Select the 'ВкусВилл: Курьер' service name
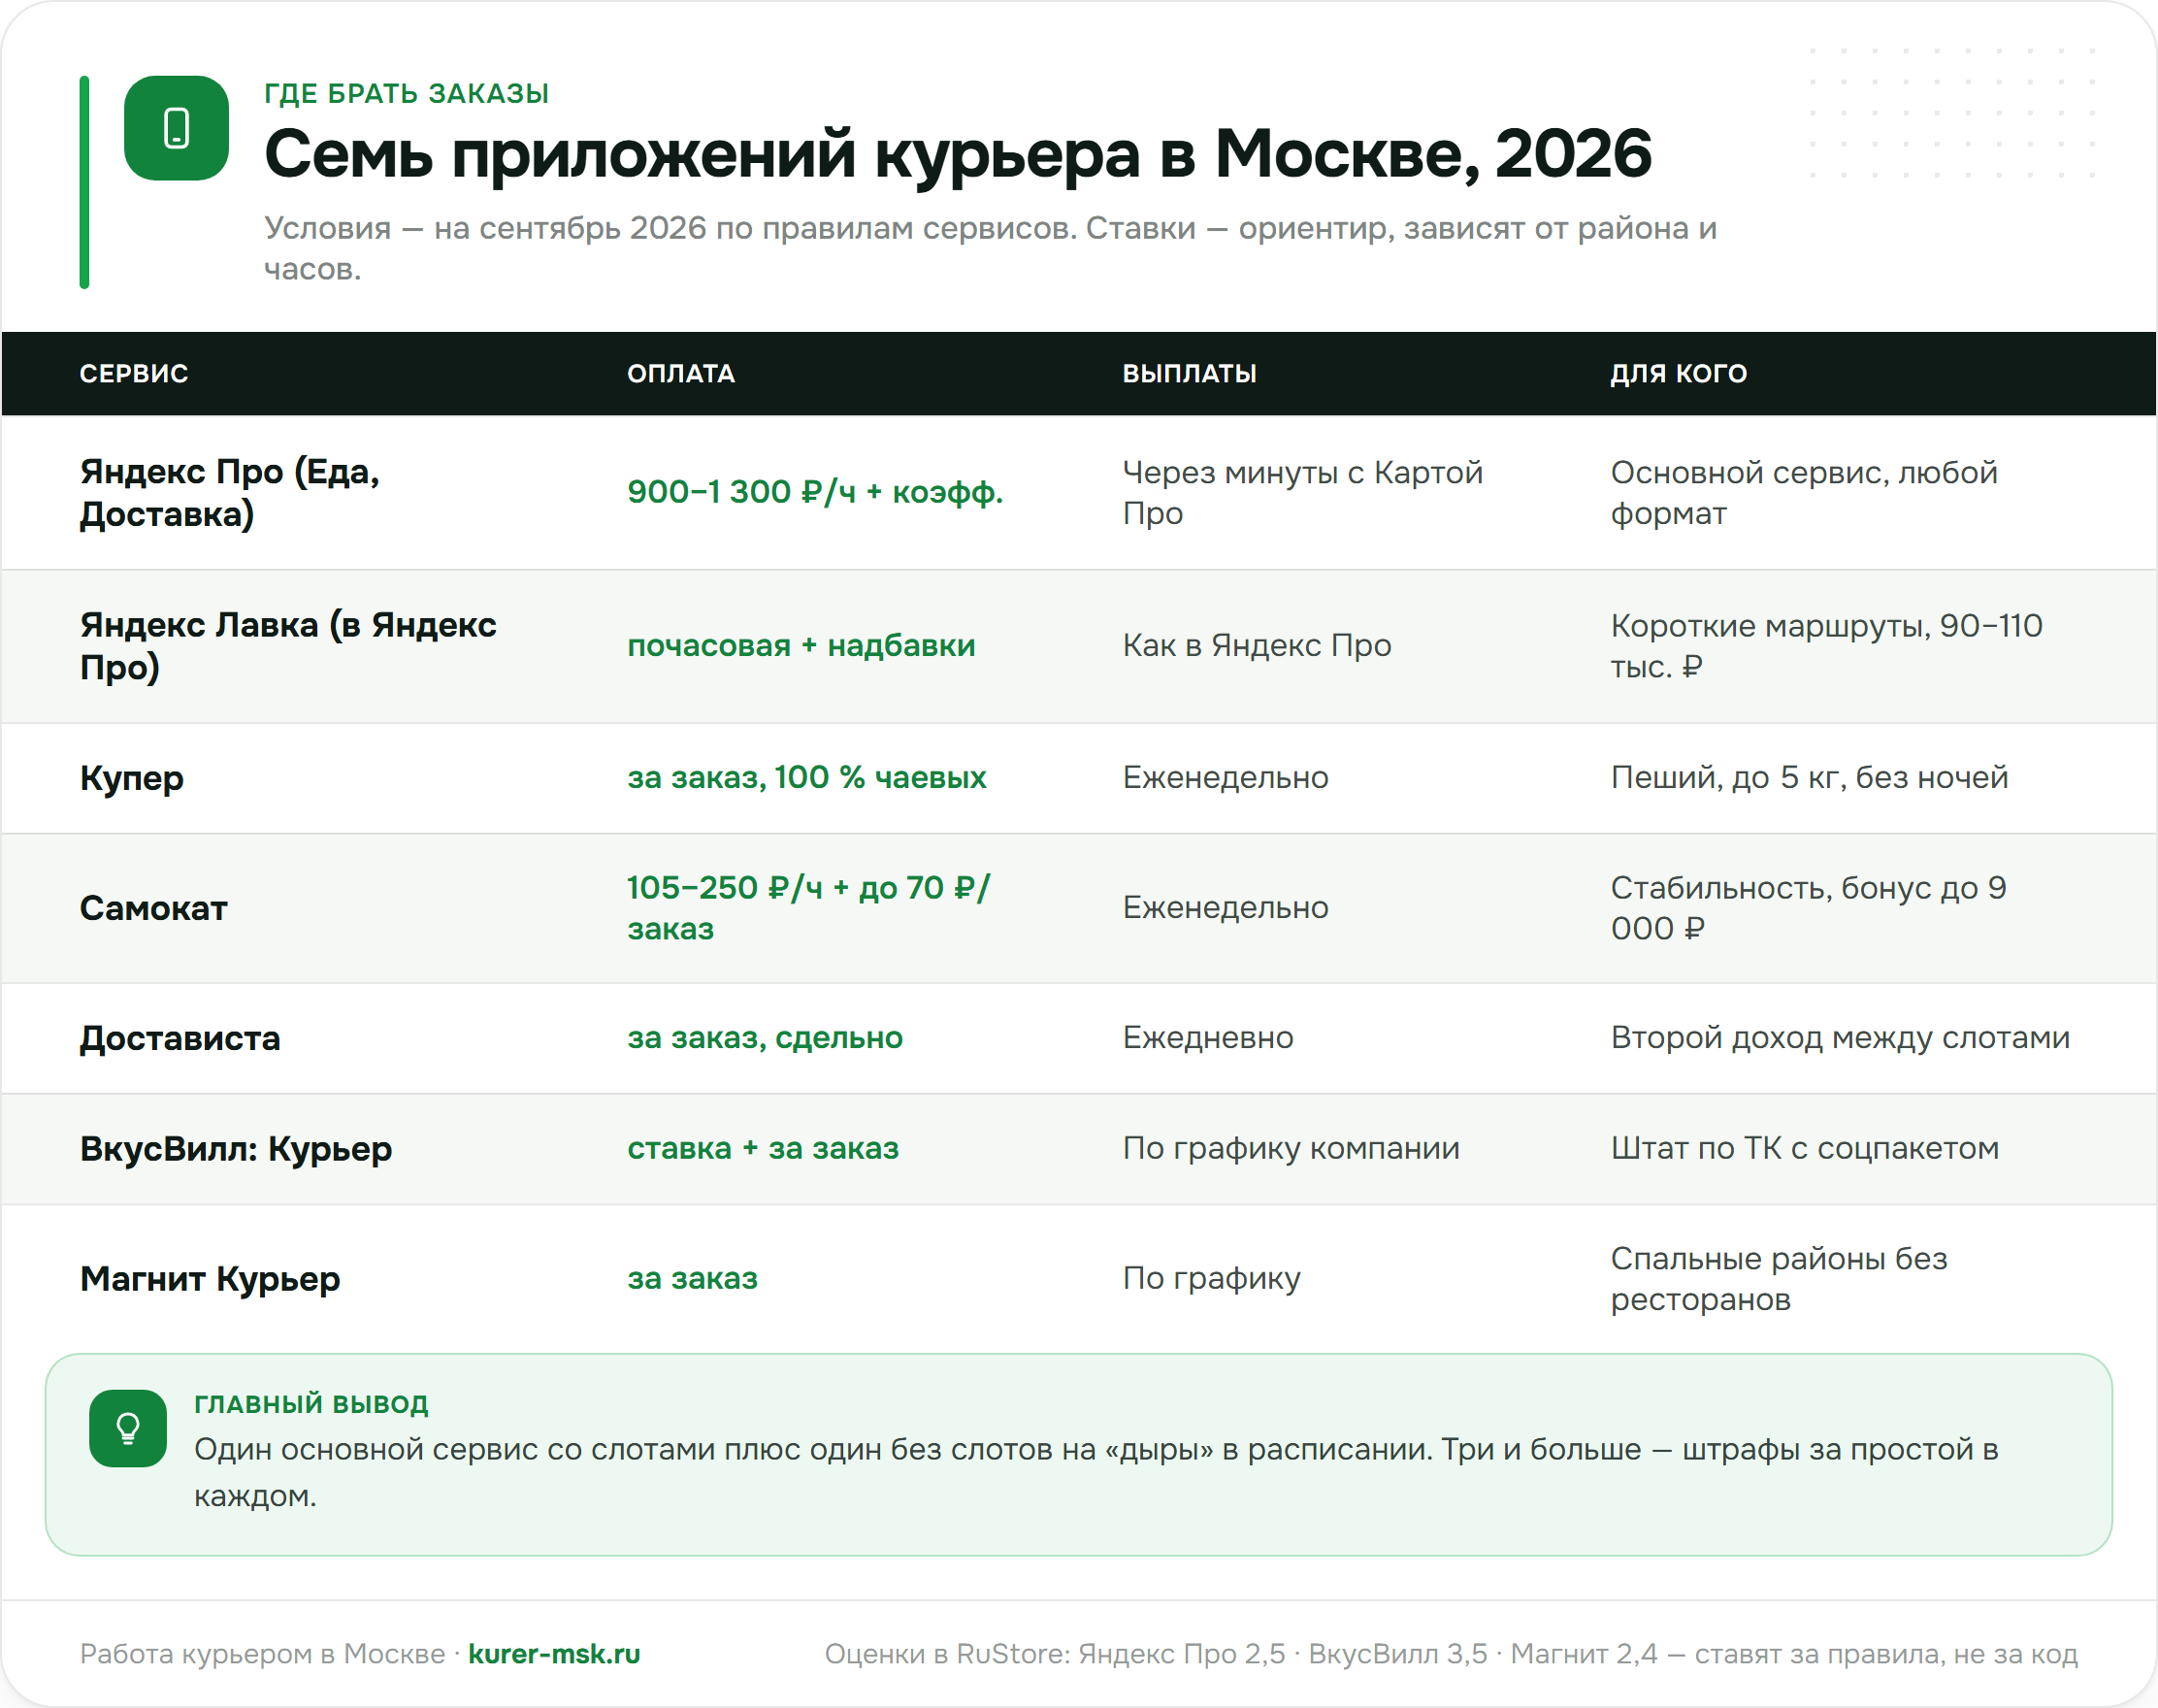Viewport: 2158px width, 1708px height. (x=236, y=1148)
